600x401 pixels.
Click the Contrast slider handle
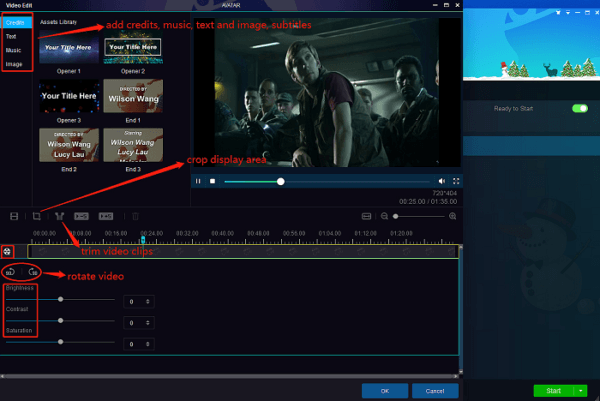click(x=60, y=321)
